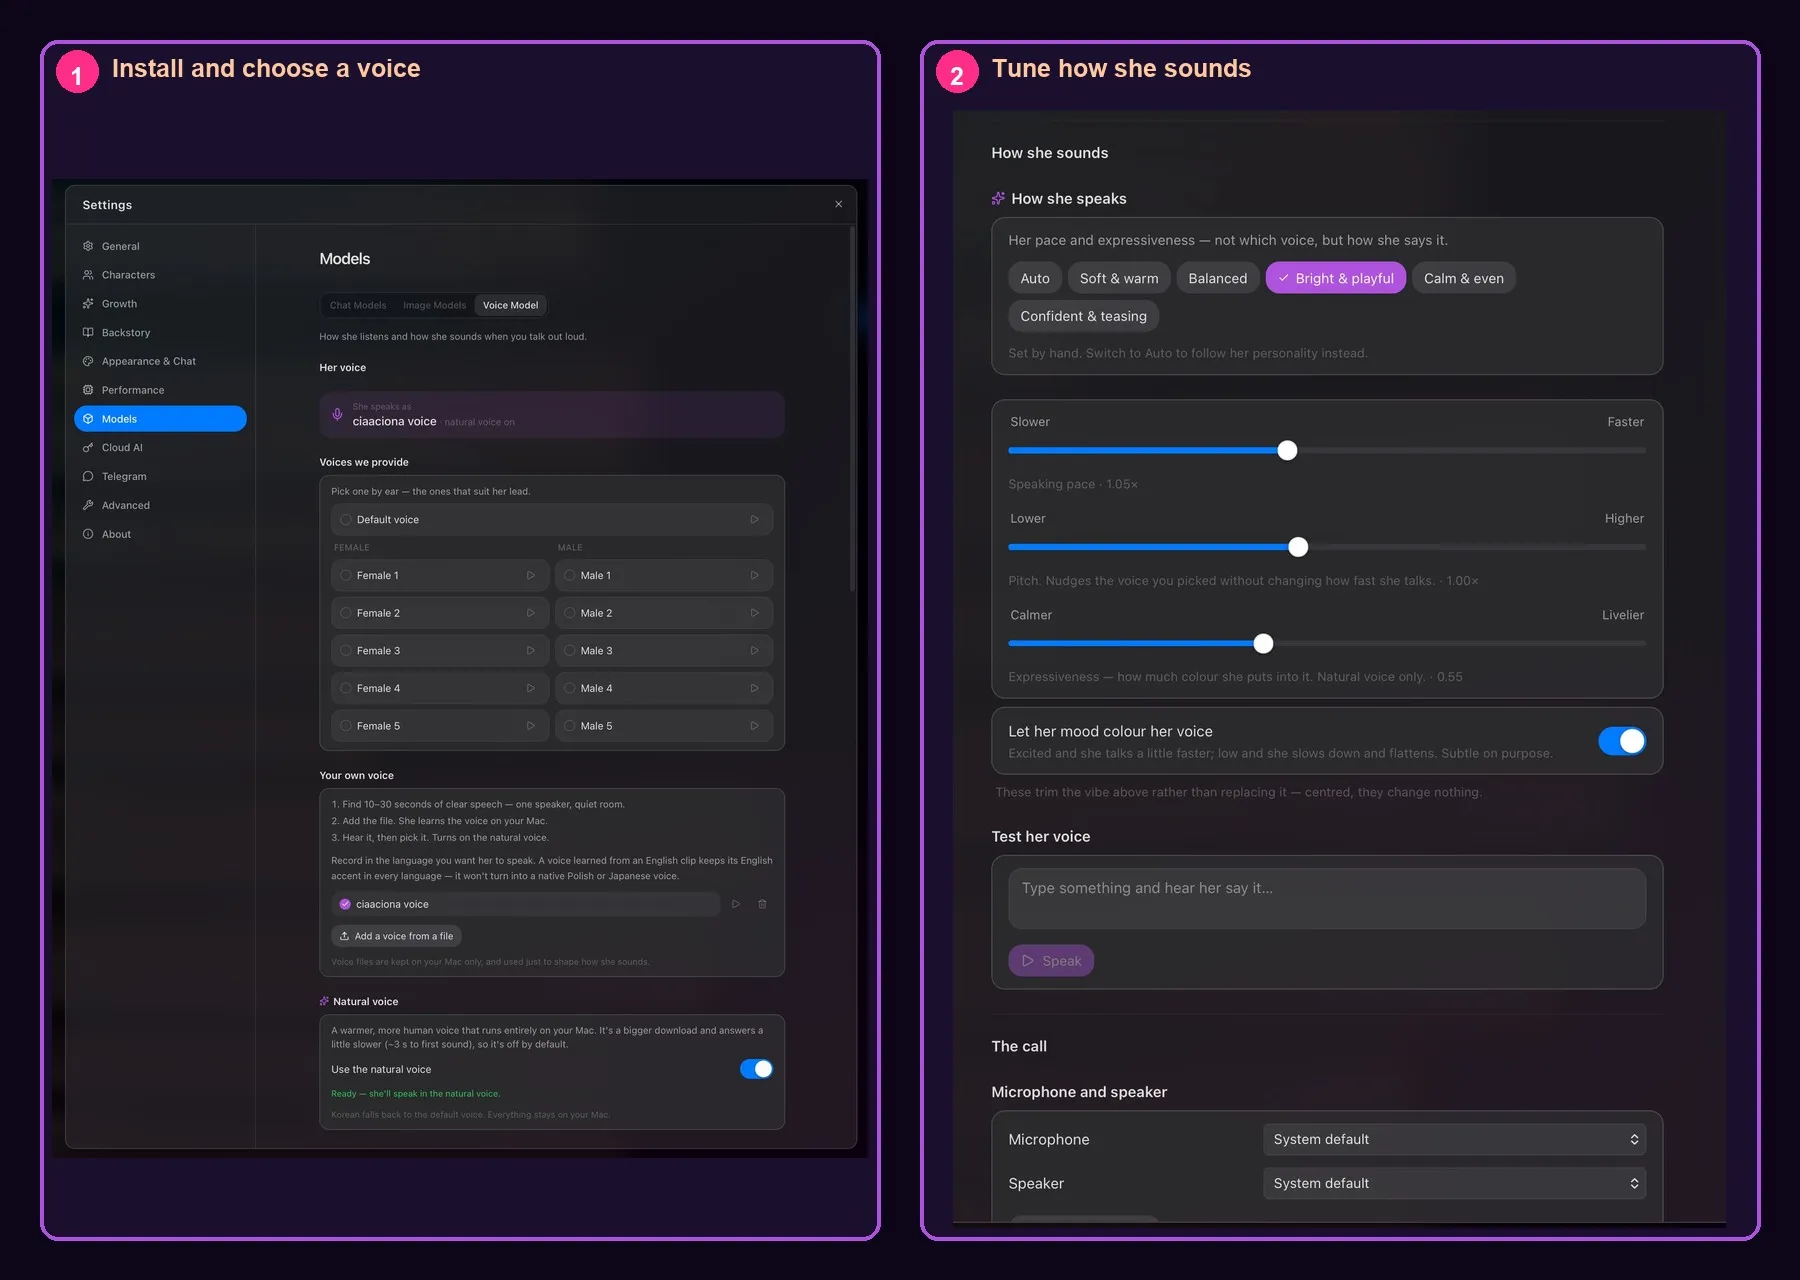
Task: Choose the Default voice radio option
Action: pos(346,520)
